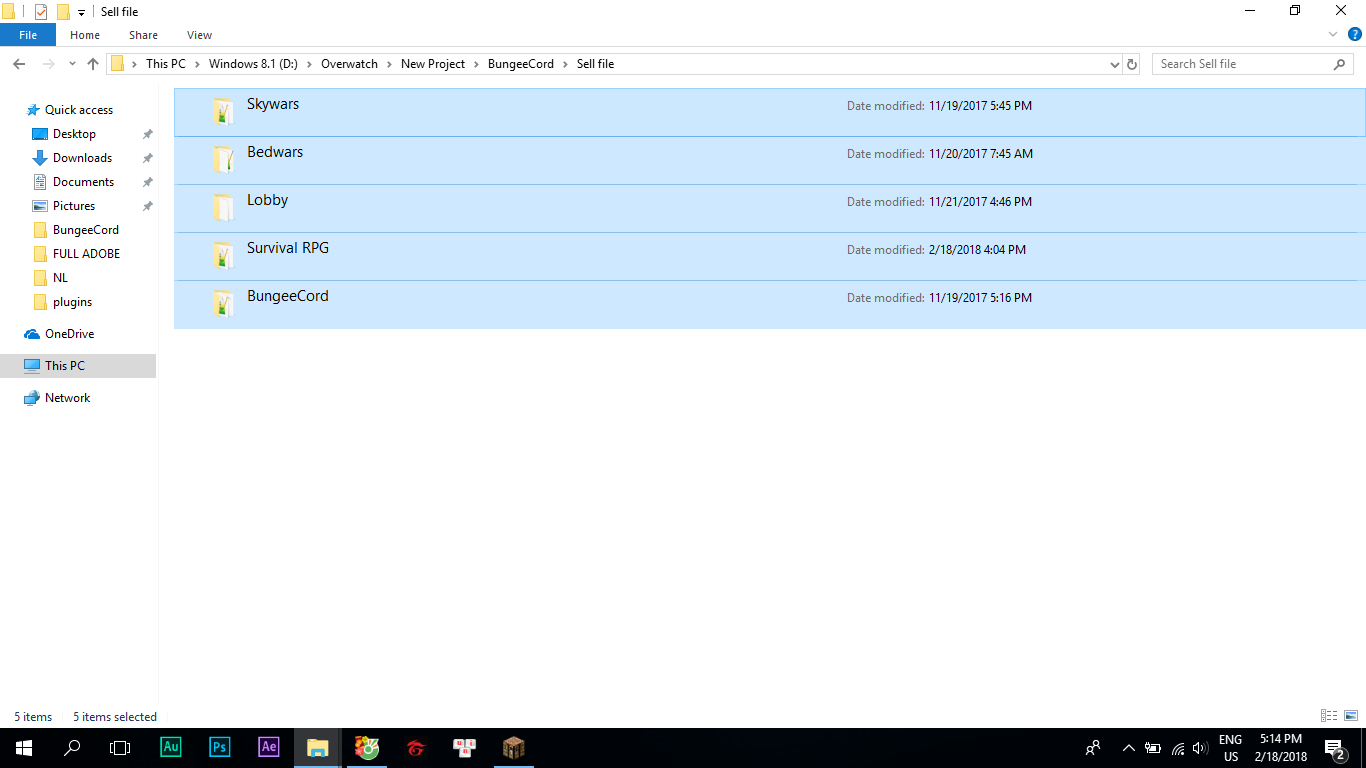Click the Properties icon in the title bar

point(41,12)
